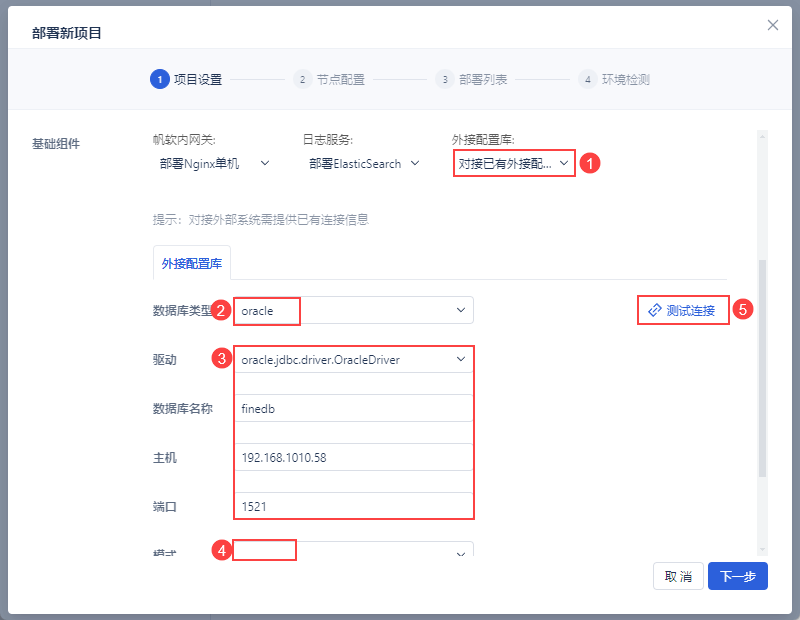
Task: Proceed with the 下一步 button
Action: point(738,576)
